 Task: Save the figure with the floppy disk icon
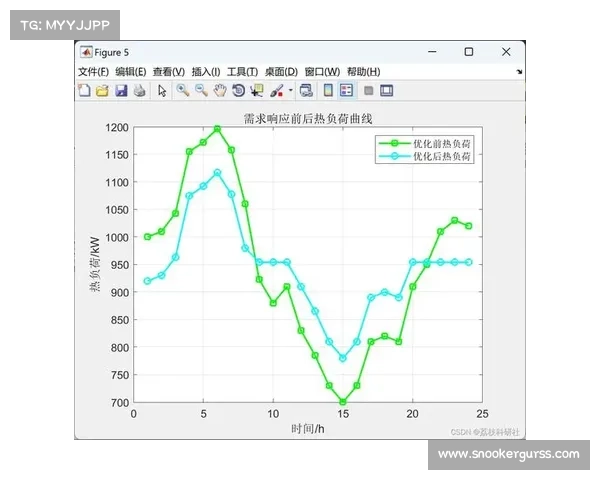(121, 91)
